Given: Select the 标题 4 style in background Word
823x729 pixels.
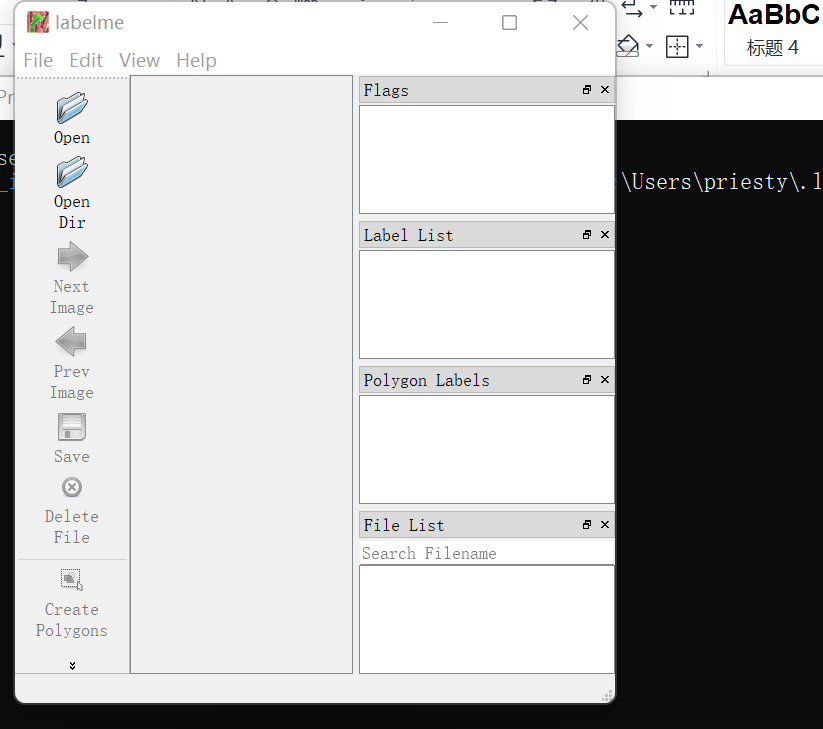Looking at the screenshot, I should tap(773, 31).
